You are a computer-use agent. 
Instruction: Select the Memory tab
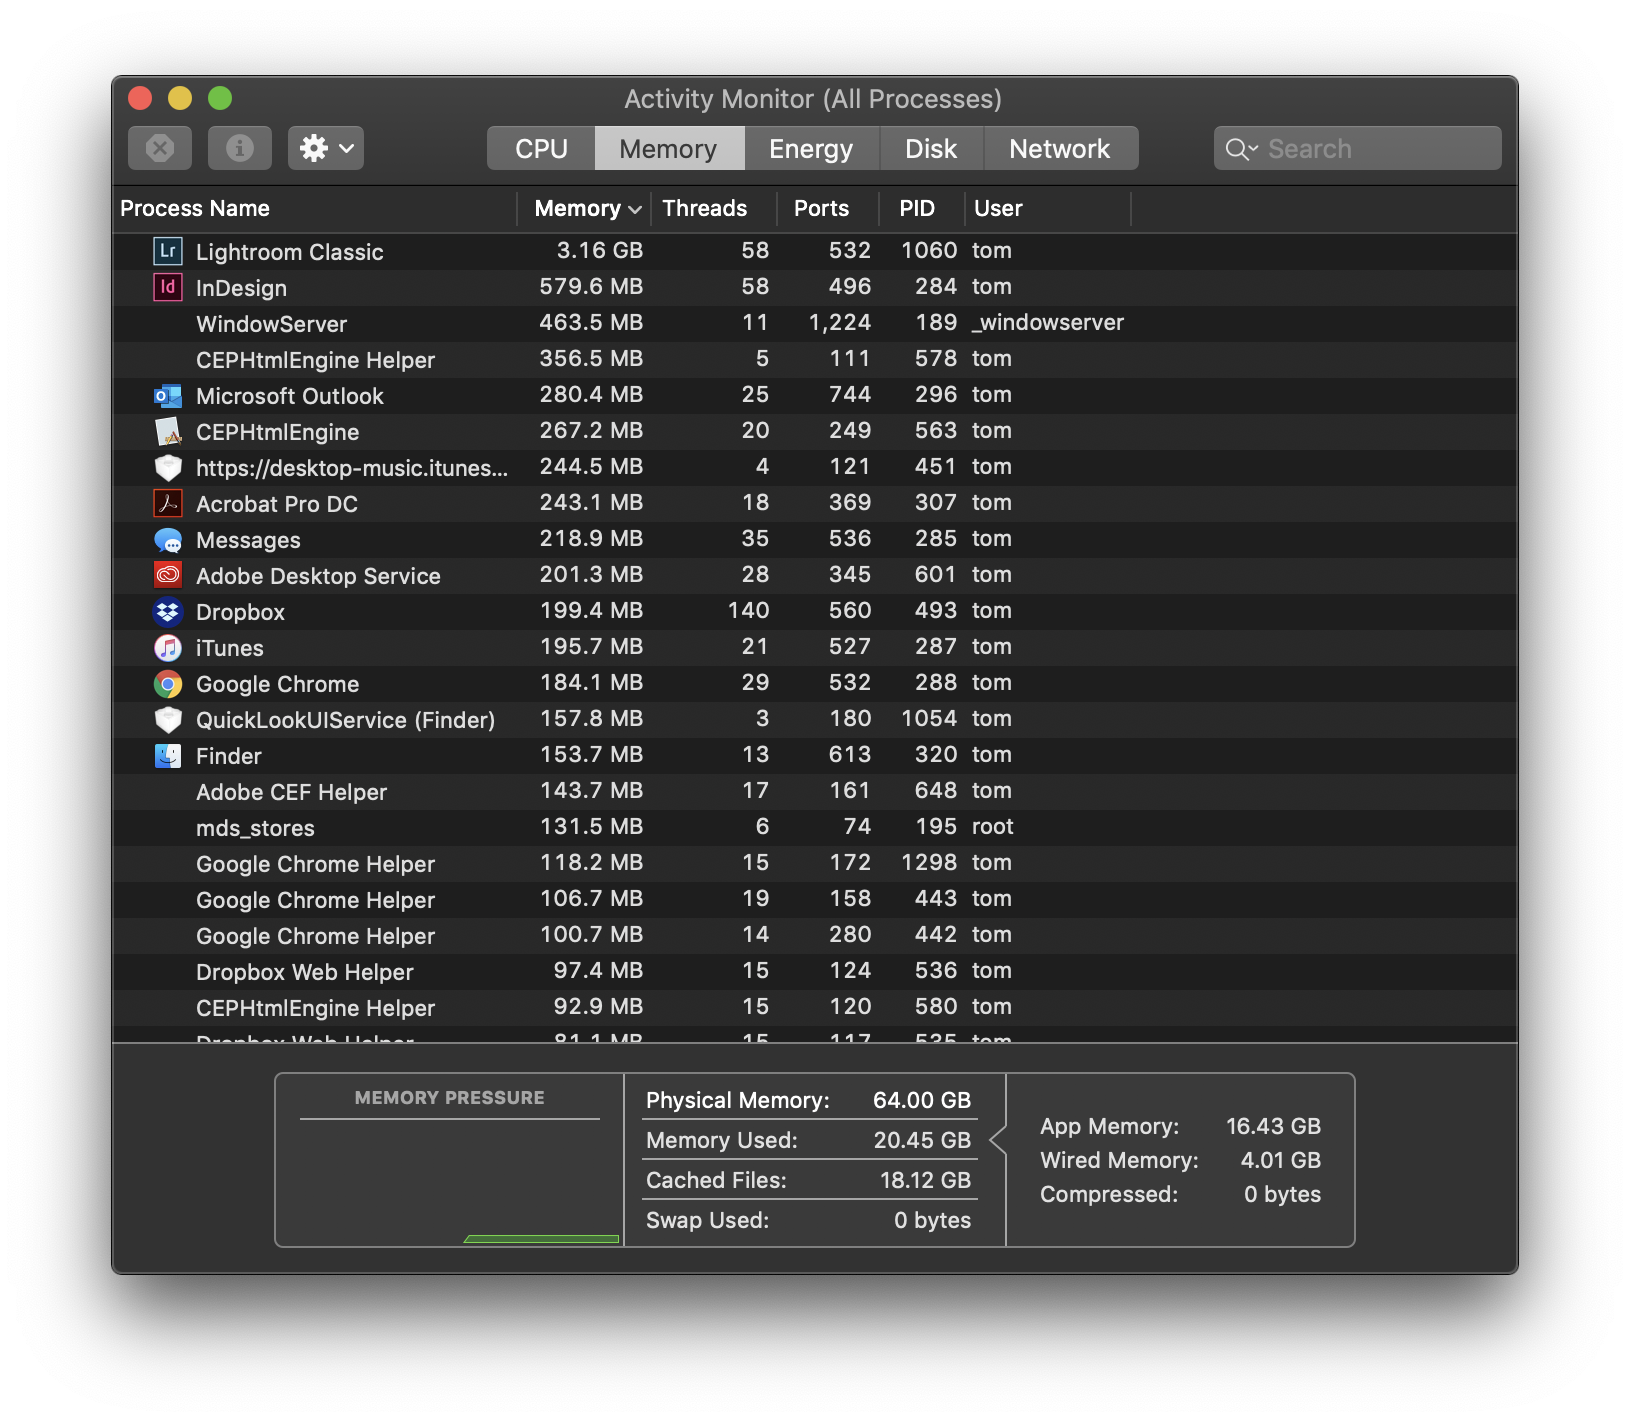pos(669,148)
